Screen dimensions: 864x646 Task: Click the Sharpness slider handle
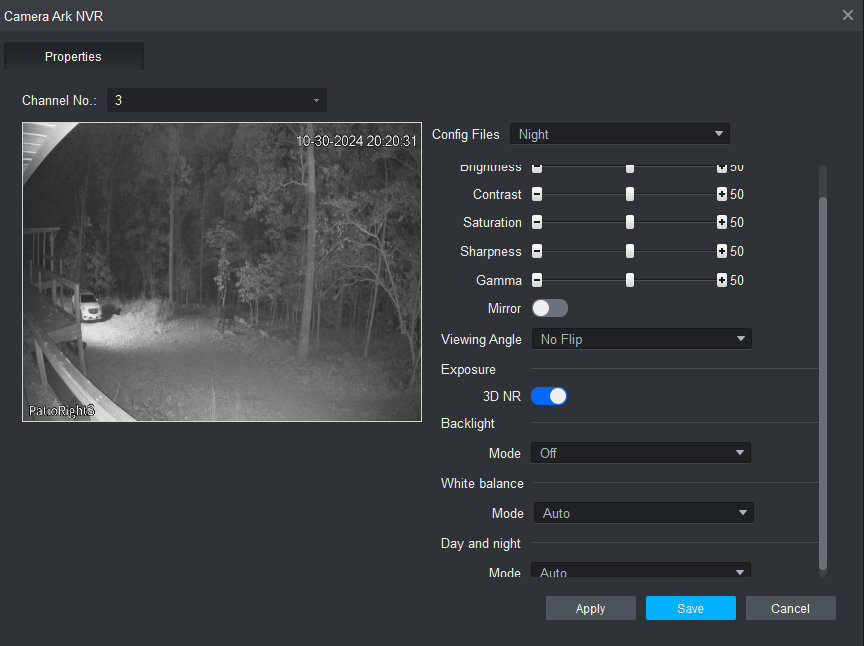(630, 251)
